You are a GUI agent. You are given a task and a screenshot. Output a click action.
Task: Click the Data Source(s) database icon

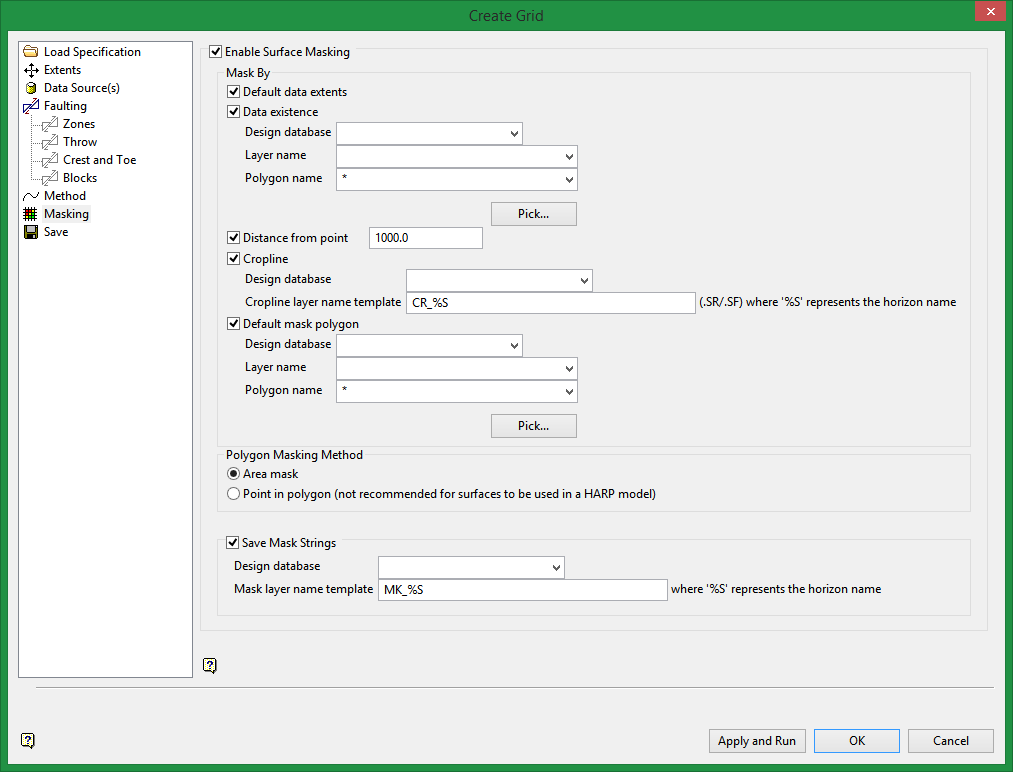coord(32,87)
